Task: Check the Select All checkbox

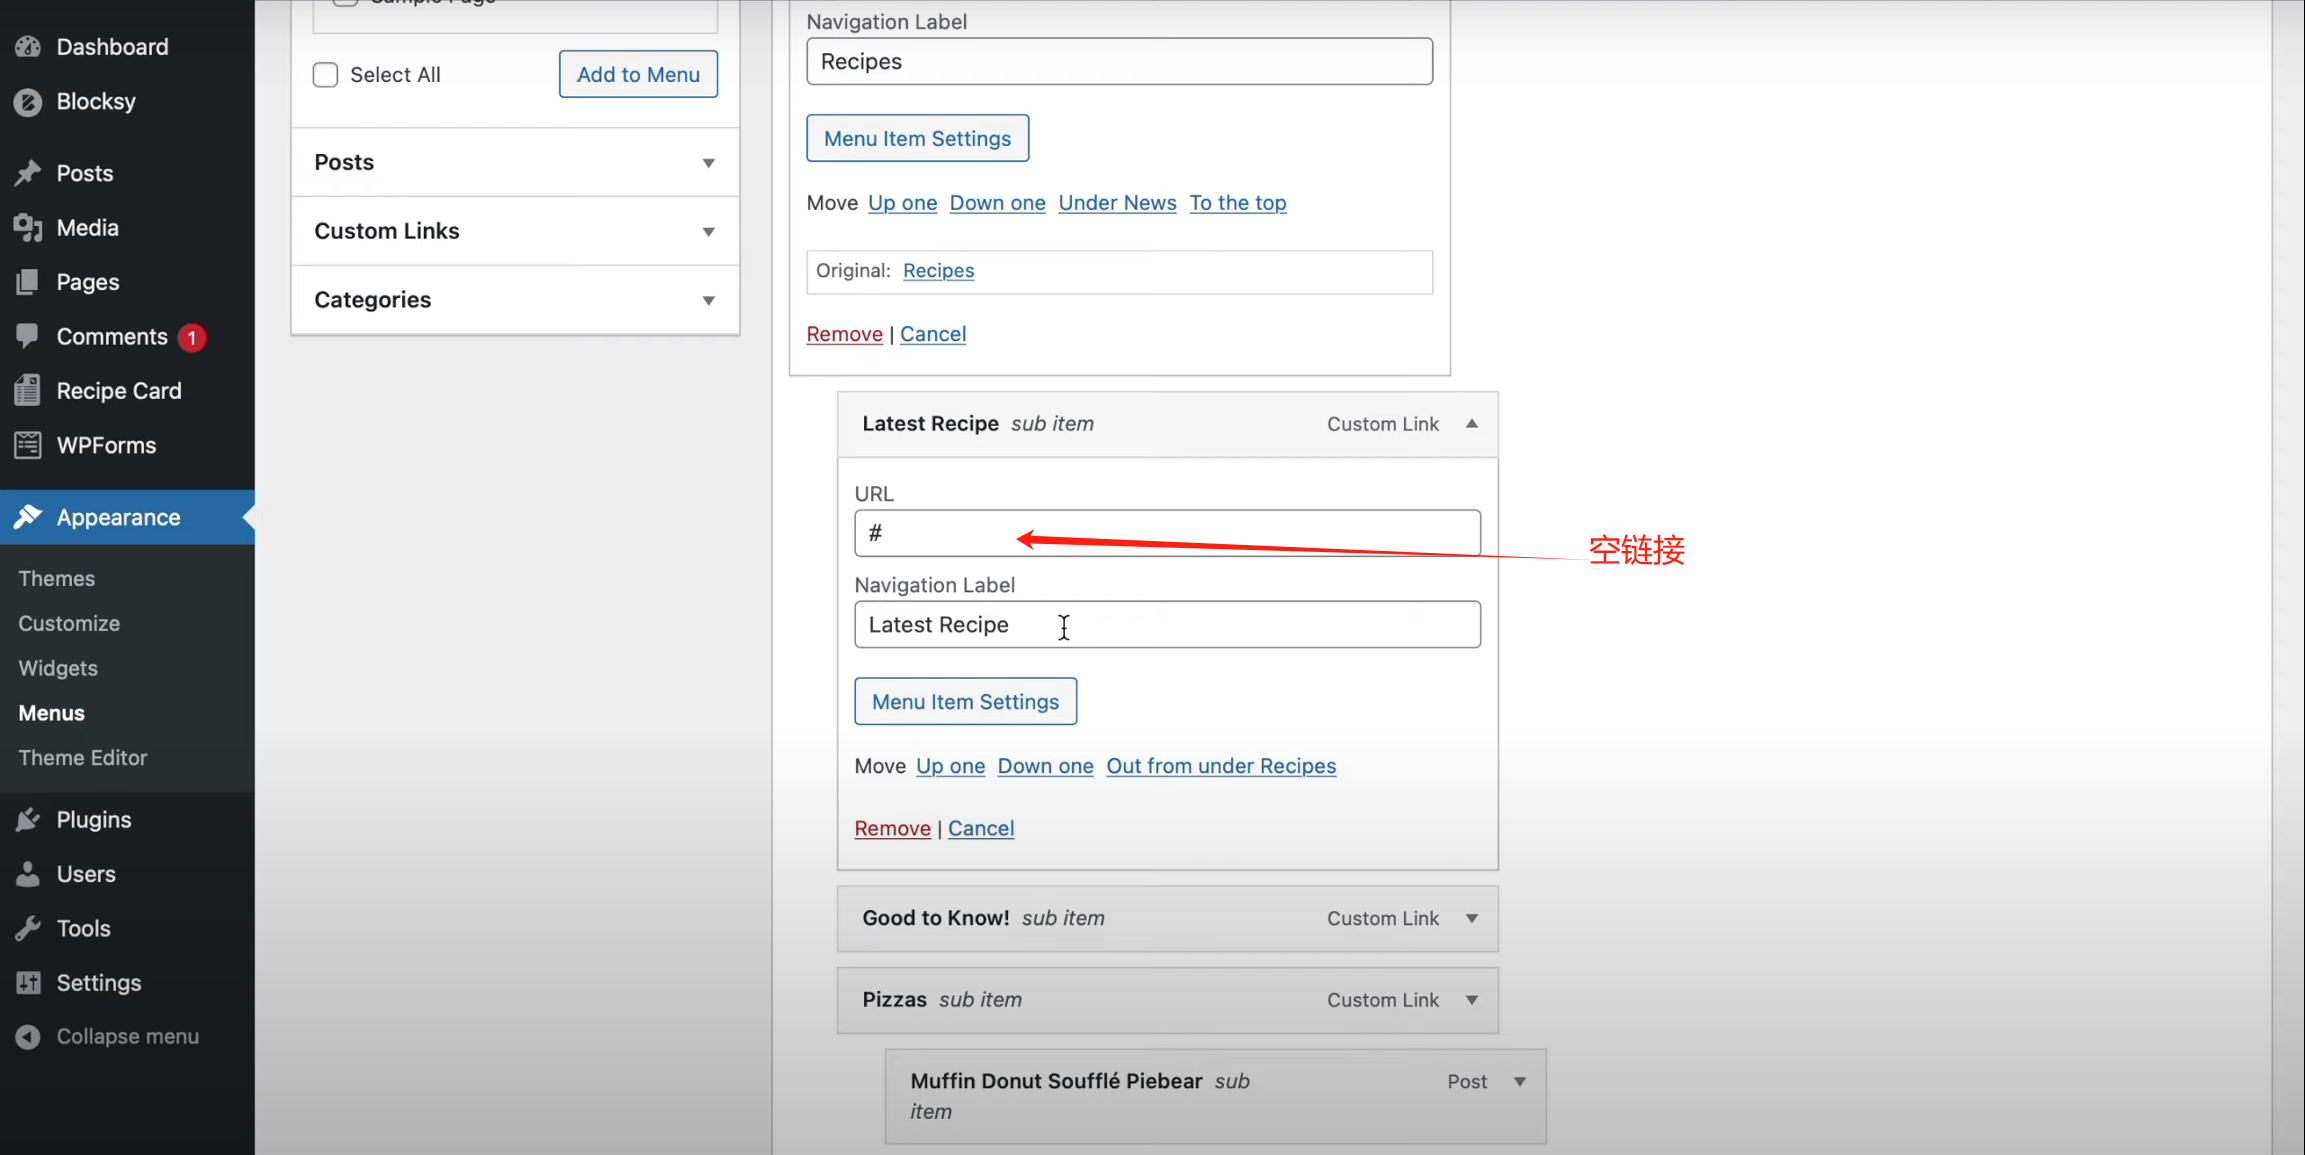Action: point(325,74)
